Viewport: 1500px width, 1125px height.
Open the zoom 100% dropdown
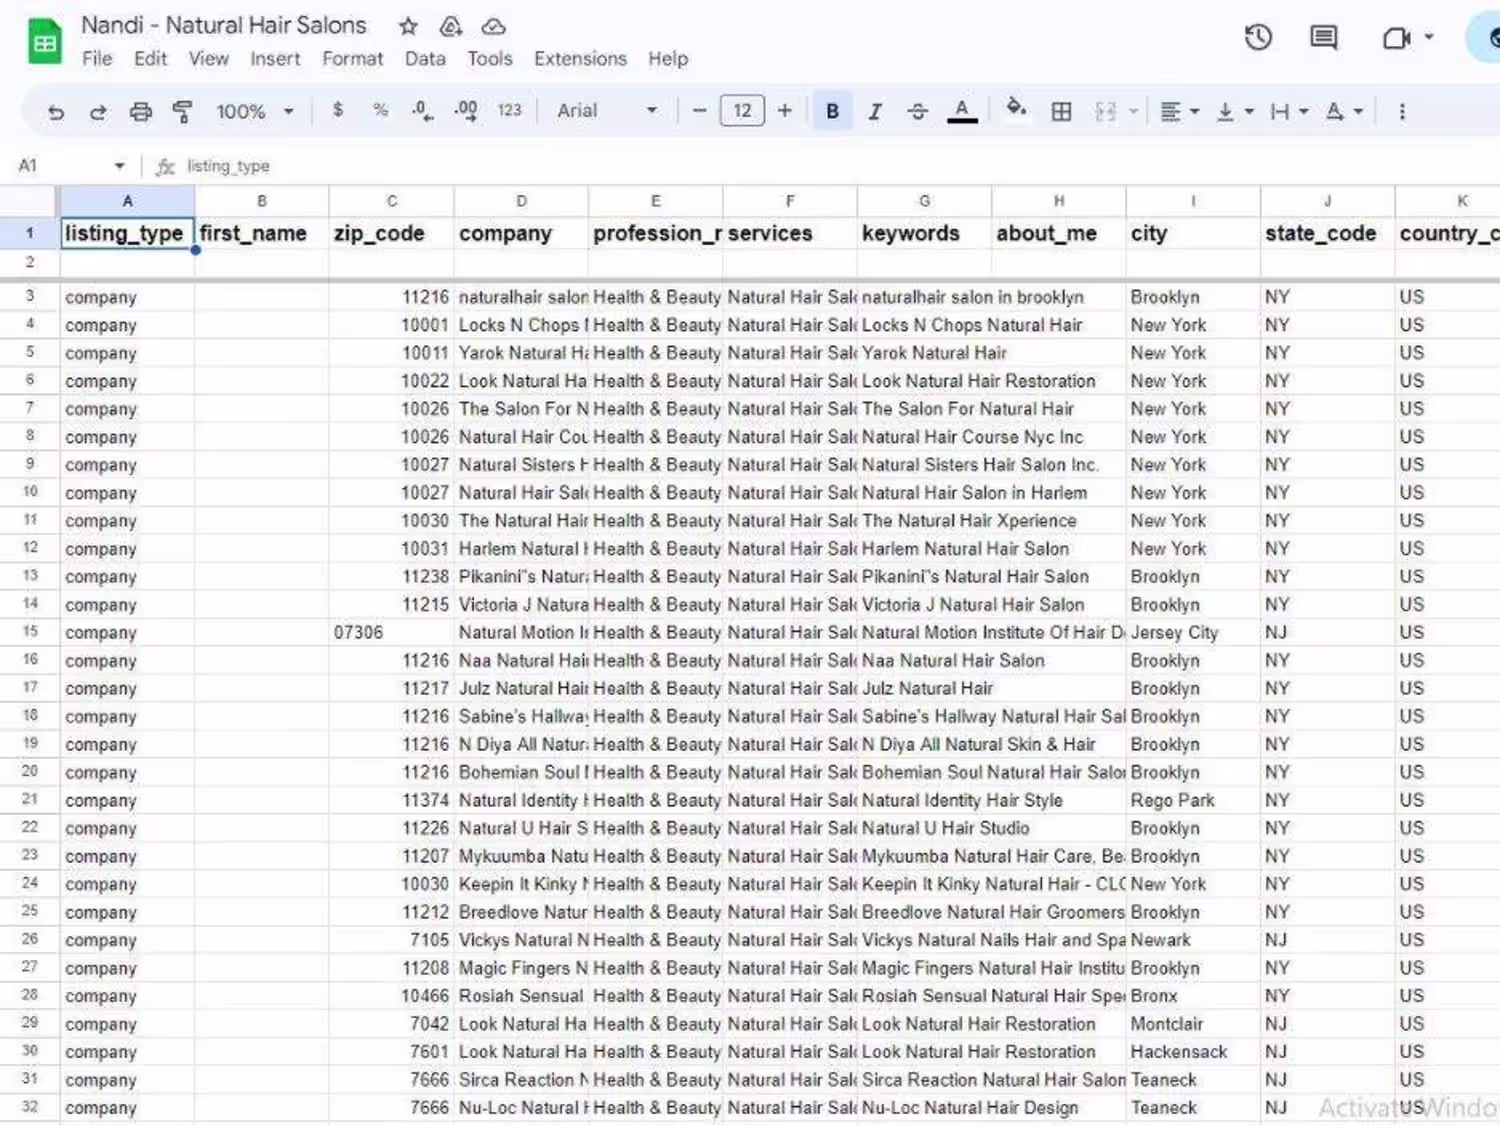(255, 111)
